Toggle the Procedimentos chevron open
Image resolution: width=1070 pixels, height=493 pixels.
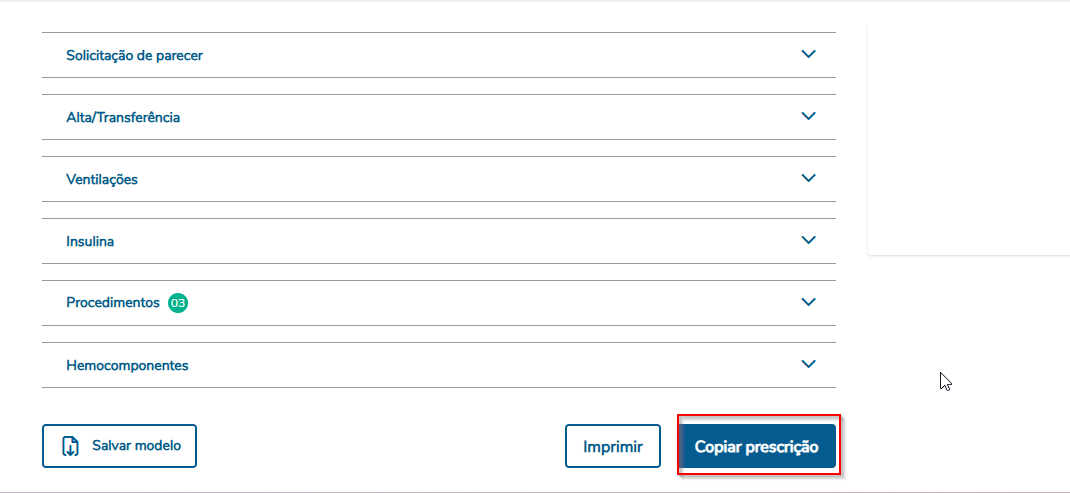(x=809, y=303)
